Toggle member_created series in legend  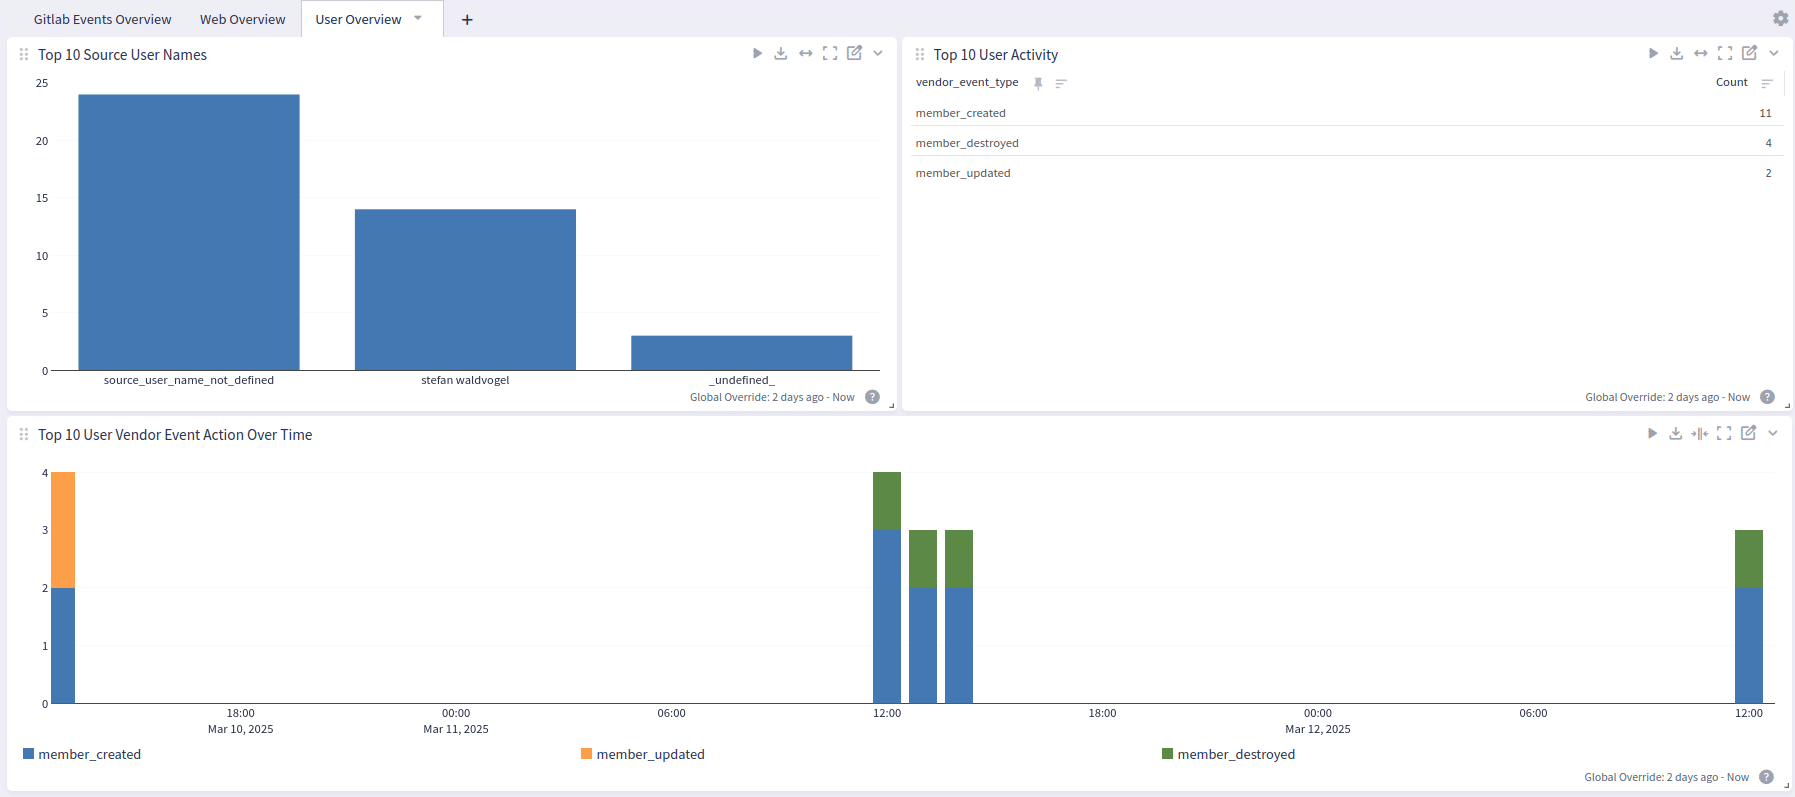pyautogui.click(x=89, y=754)
